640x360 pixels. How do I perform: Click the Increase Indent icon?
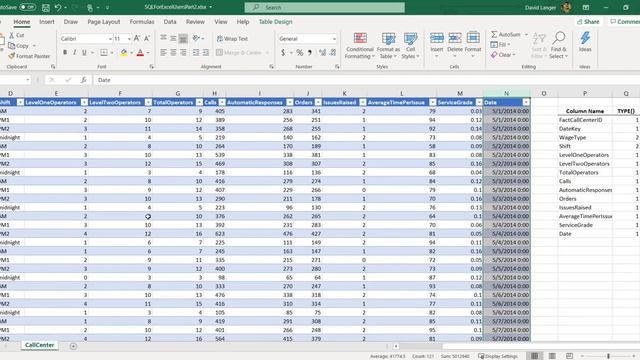(206, 52)
